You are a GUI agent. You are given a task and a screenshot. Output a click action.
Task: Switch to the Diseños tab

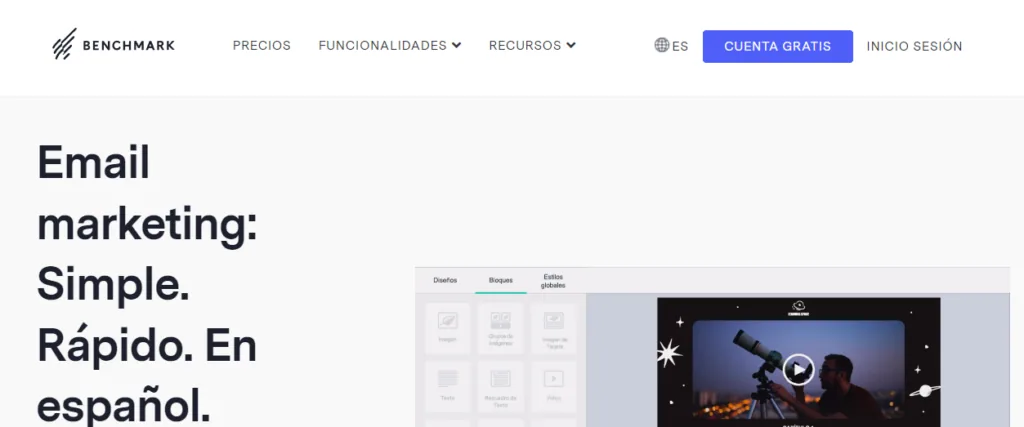click(445, 280)
